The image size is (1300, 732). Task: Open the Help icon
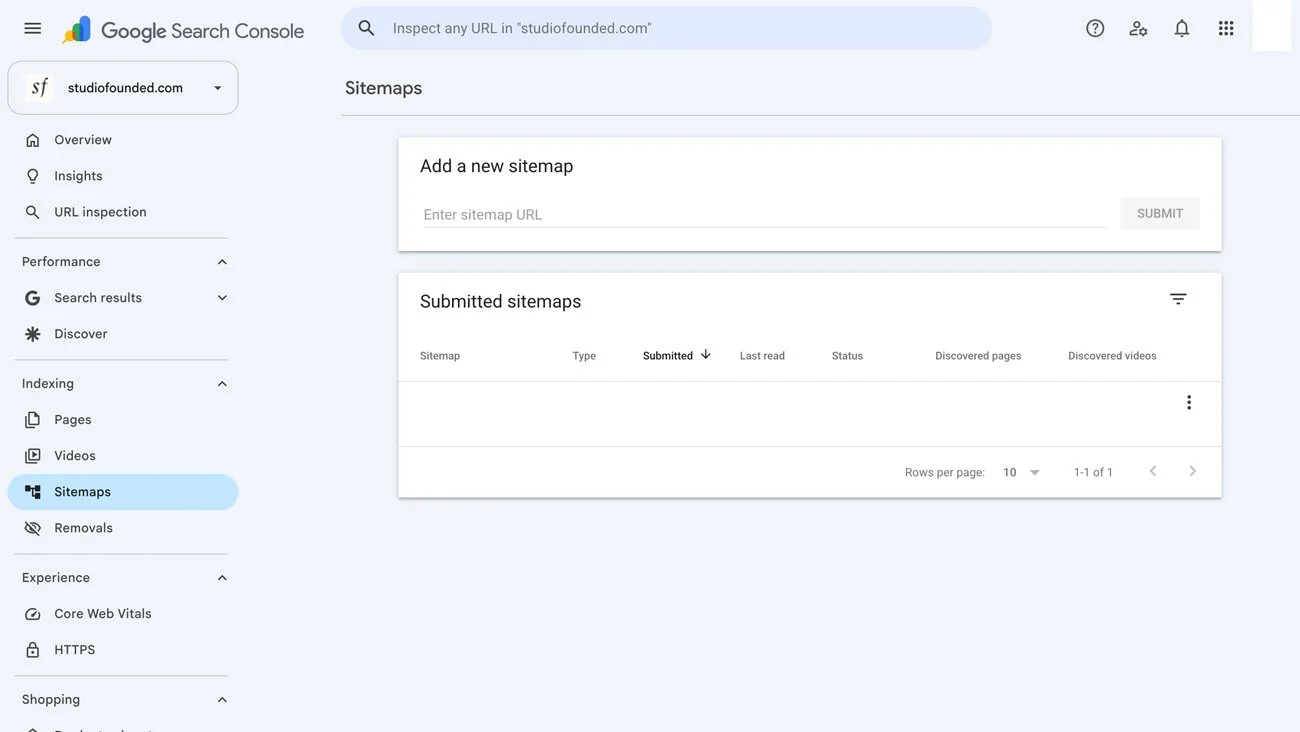[1095, 28]
